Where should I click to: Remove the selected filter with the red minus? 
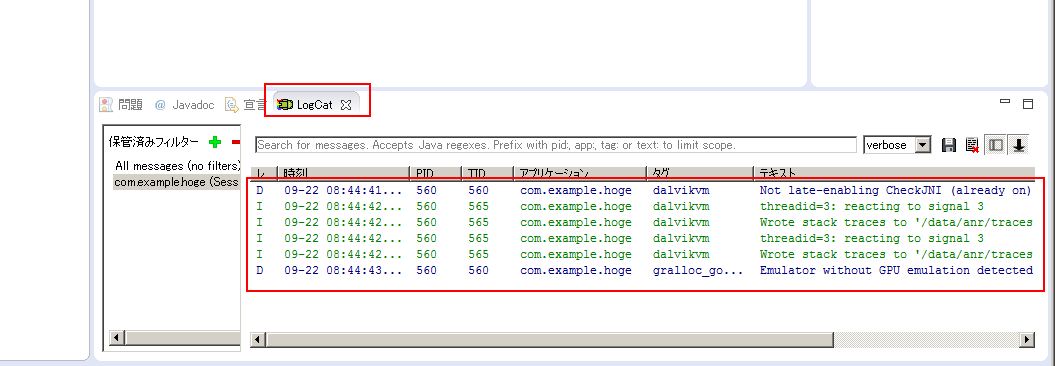point(235,142)
